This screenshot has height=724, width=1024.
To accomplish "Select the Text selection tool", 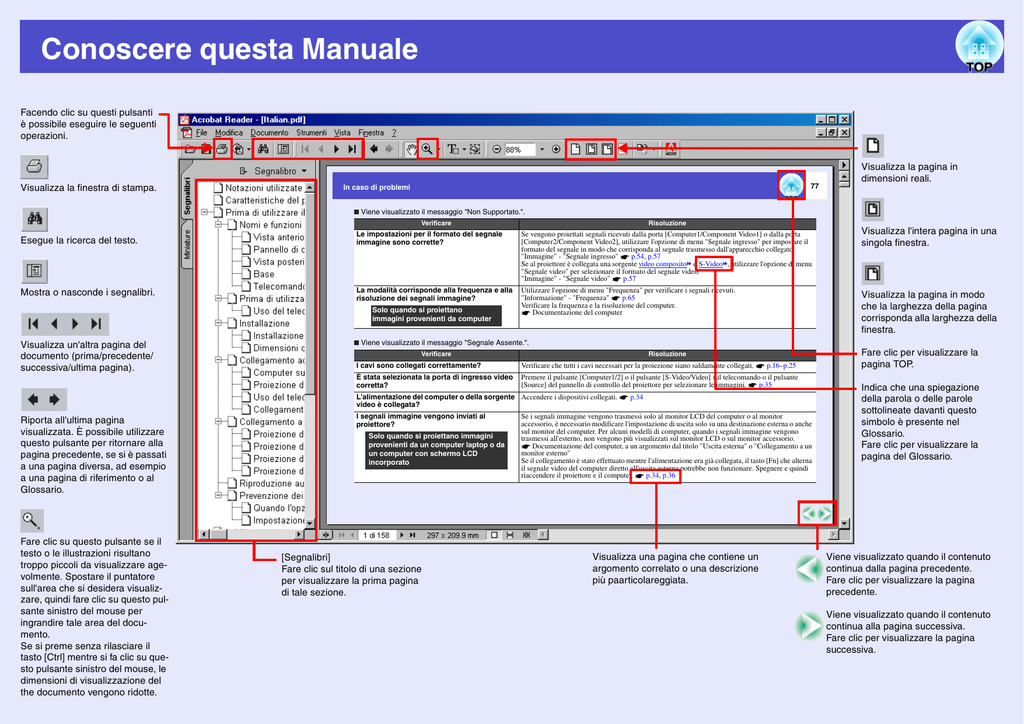I will coord(453,149).
